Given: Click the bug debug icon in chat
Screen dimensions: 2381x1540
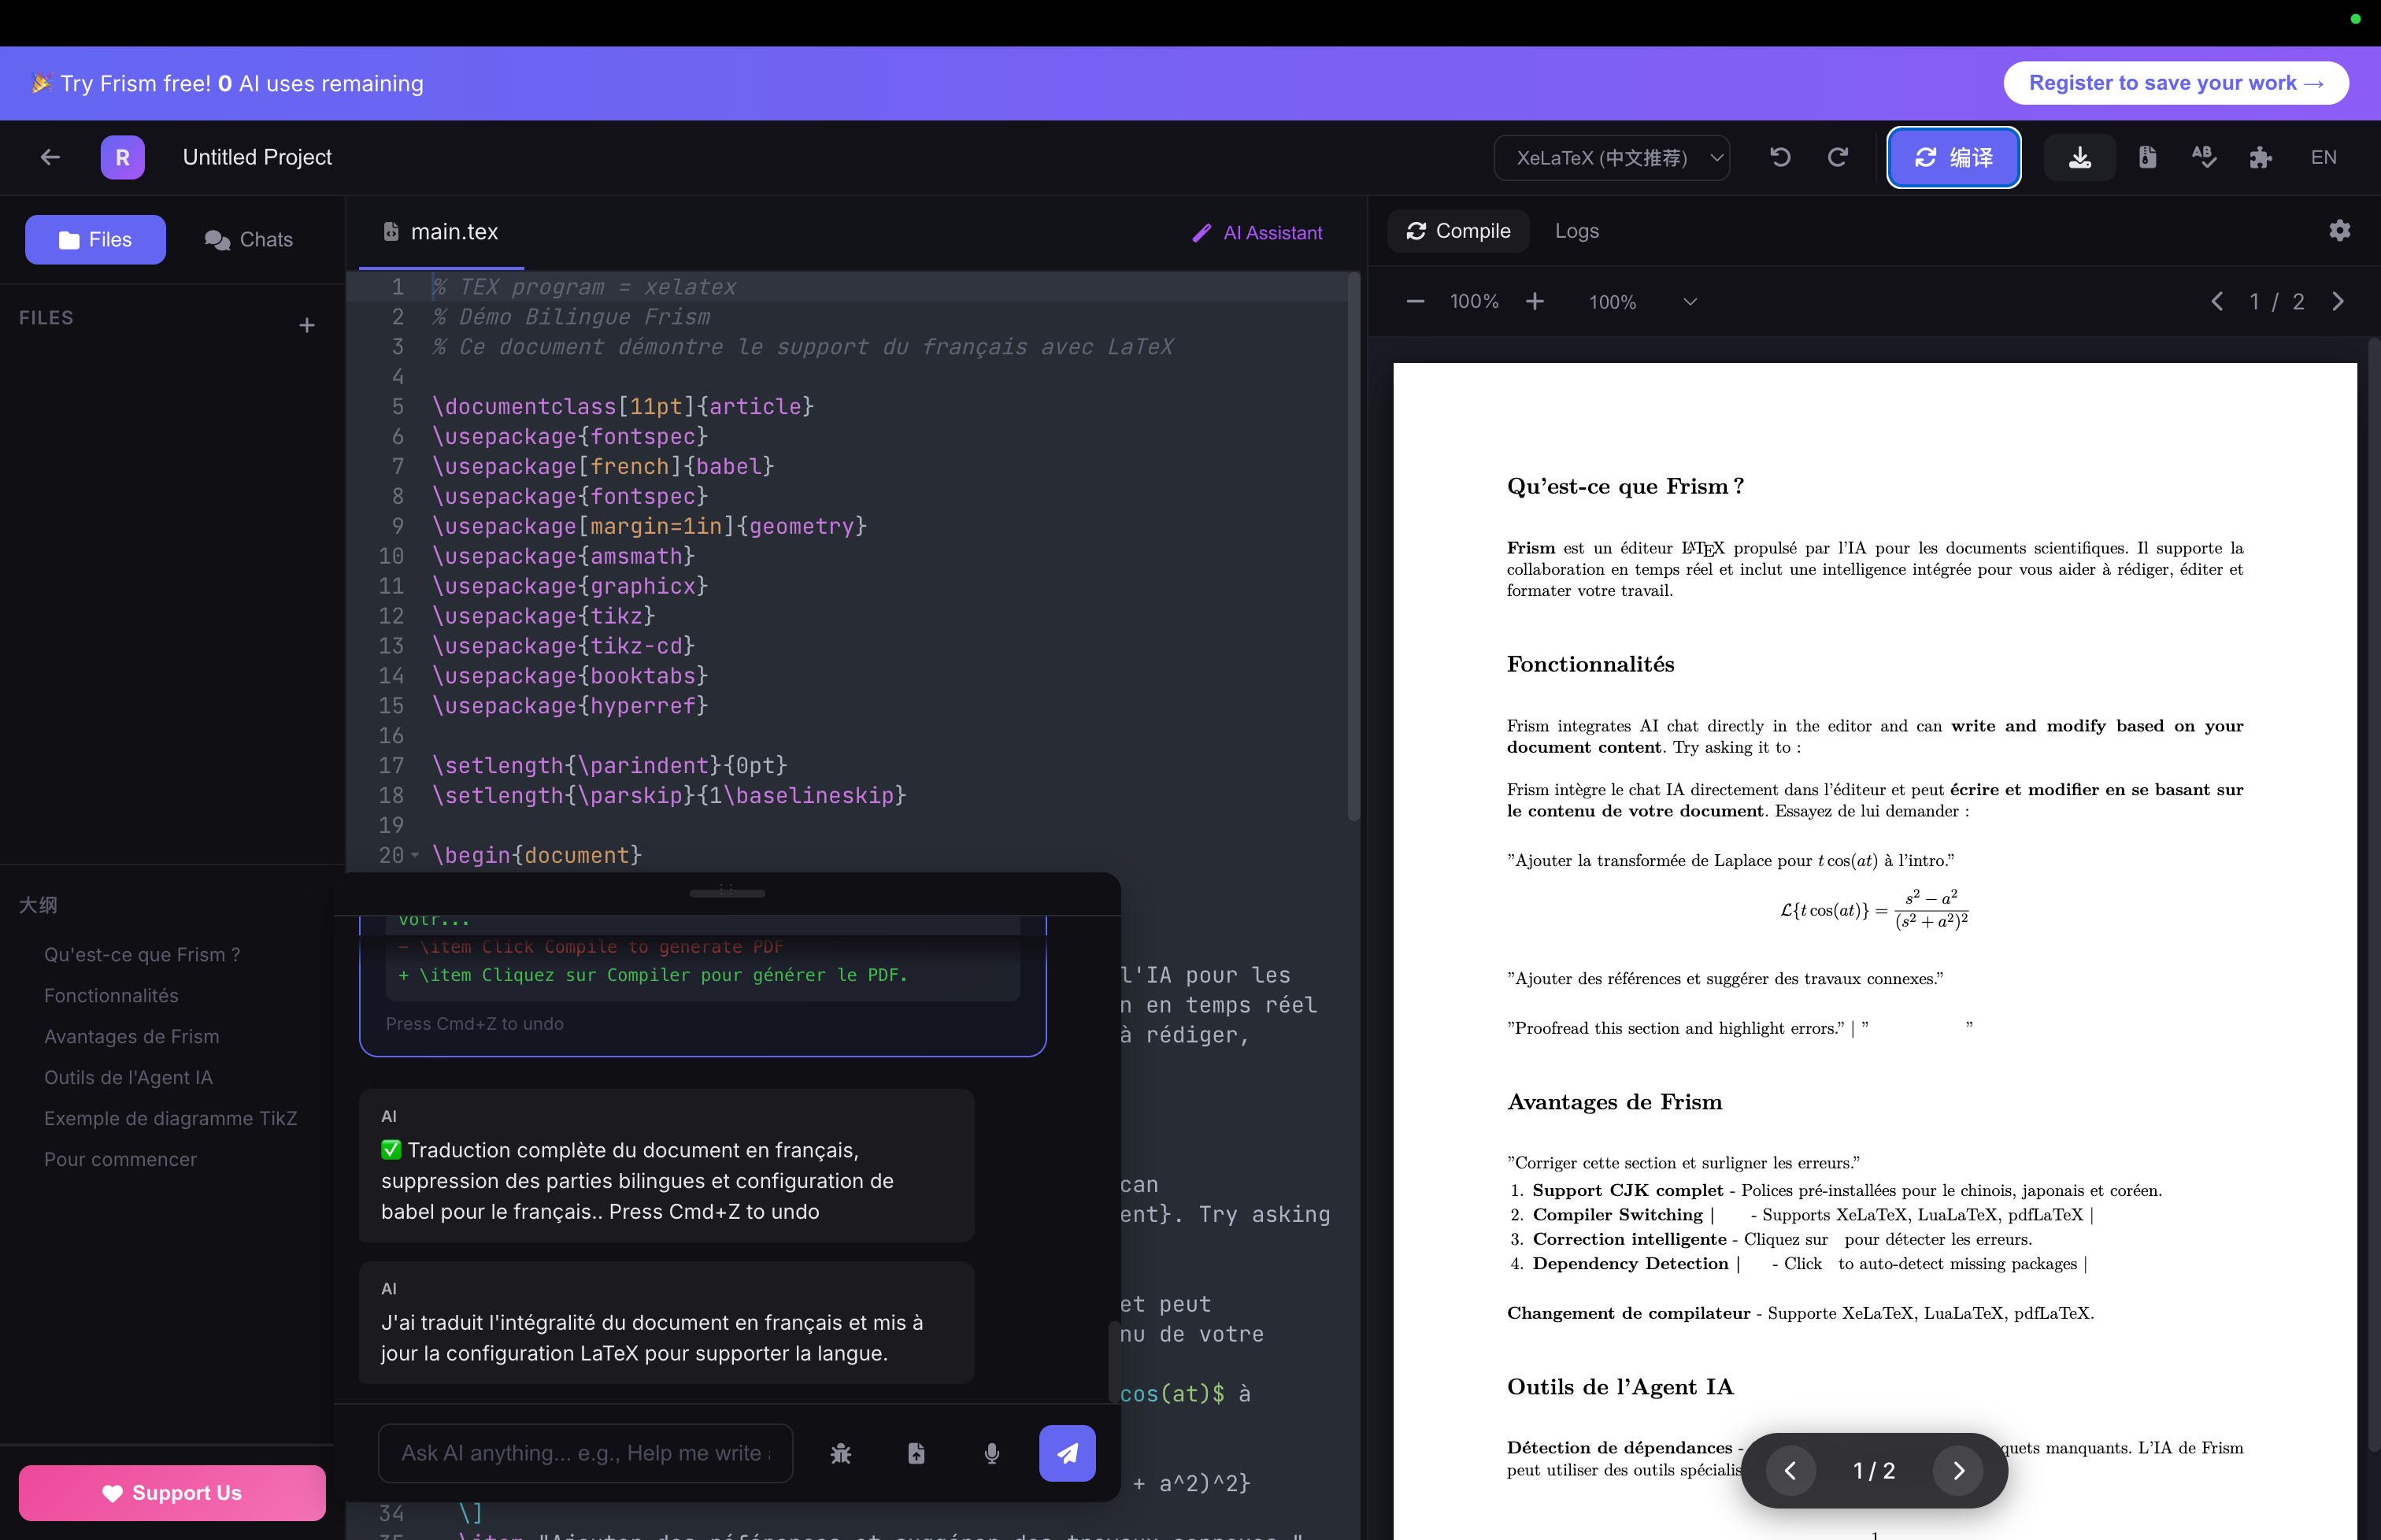Looking at the screenshot, I should click(x=841, y=1453).
